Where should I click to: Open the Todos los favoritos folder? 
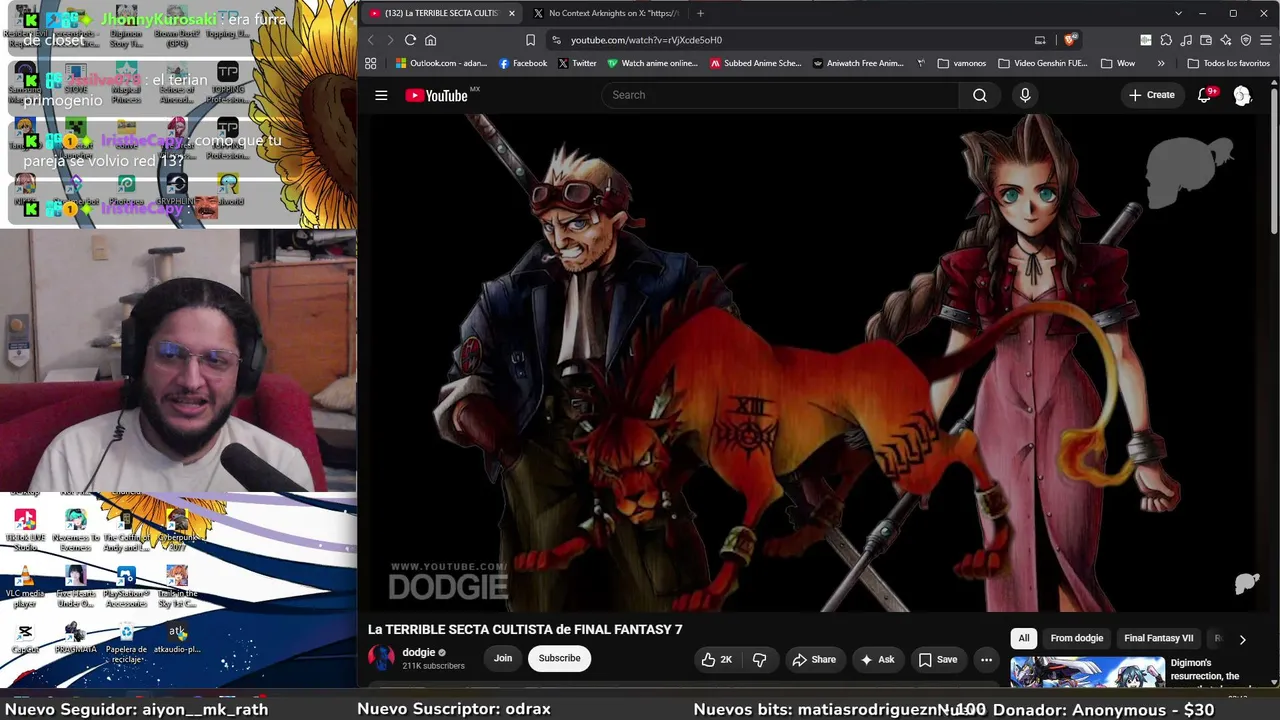pos(1228,63)
